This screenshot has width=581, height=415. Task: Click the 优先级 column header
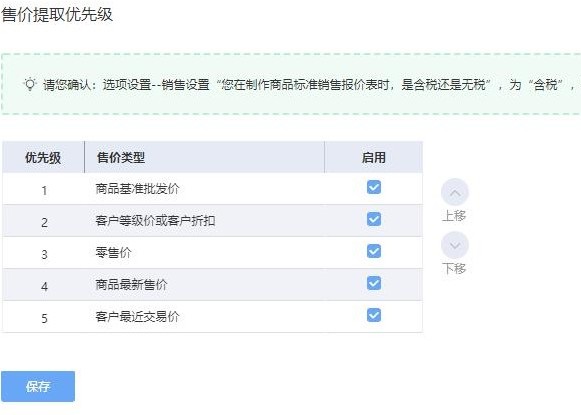point(43,157)
